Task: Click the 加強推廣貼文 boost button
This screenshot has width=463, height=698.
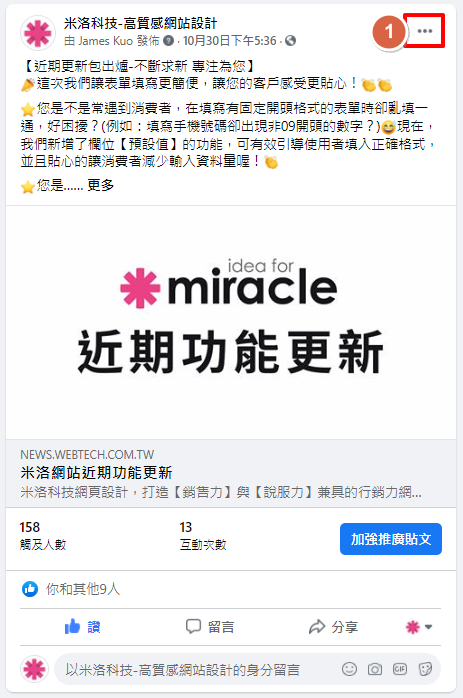Action: pos(391,539)
